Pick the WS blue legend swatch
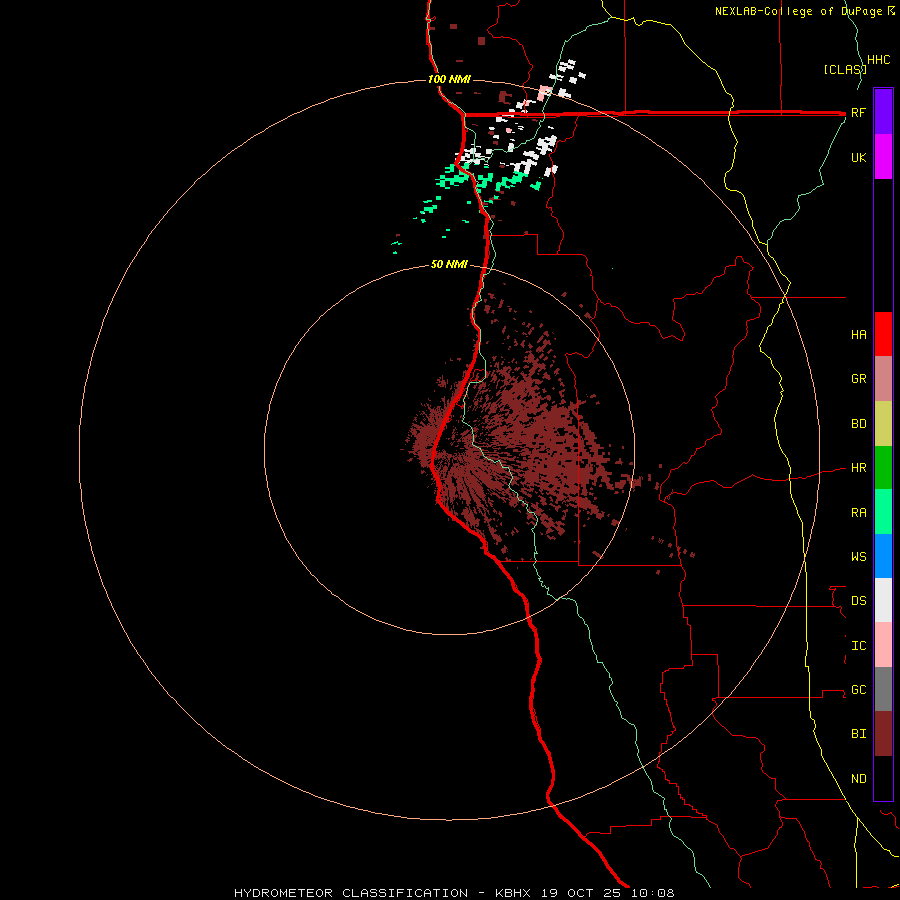This screenshot has width=900, height=900. [883, 556]
